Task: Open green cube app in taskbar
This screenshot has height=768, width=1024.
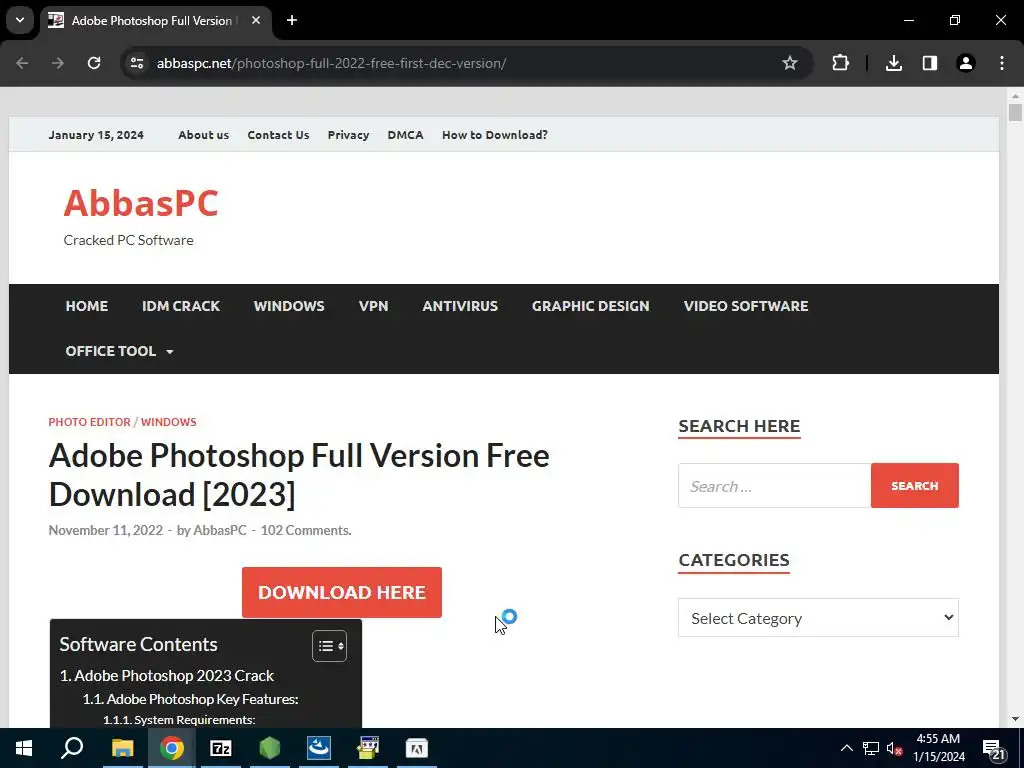Action: (x=270, y=748)
